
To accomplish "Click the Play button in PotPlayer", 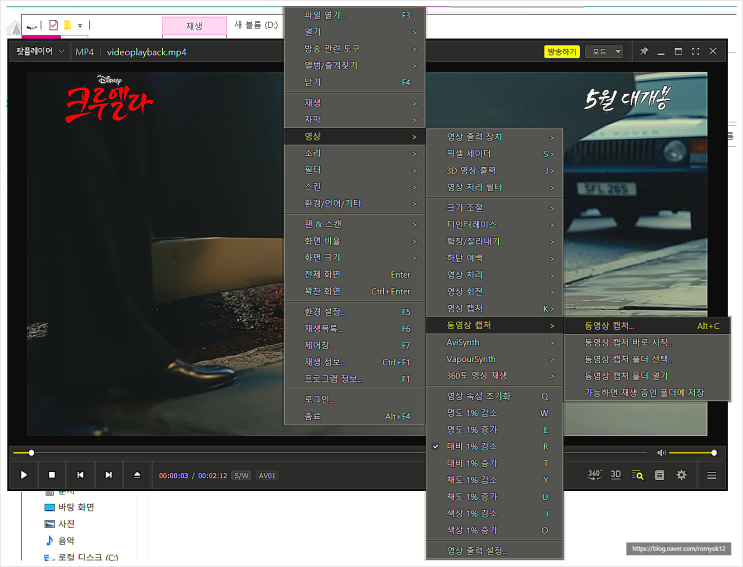I will pos(24,475).
